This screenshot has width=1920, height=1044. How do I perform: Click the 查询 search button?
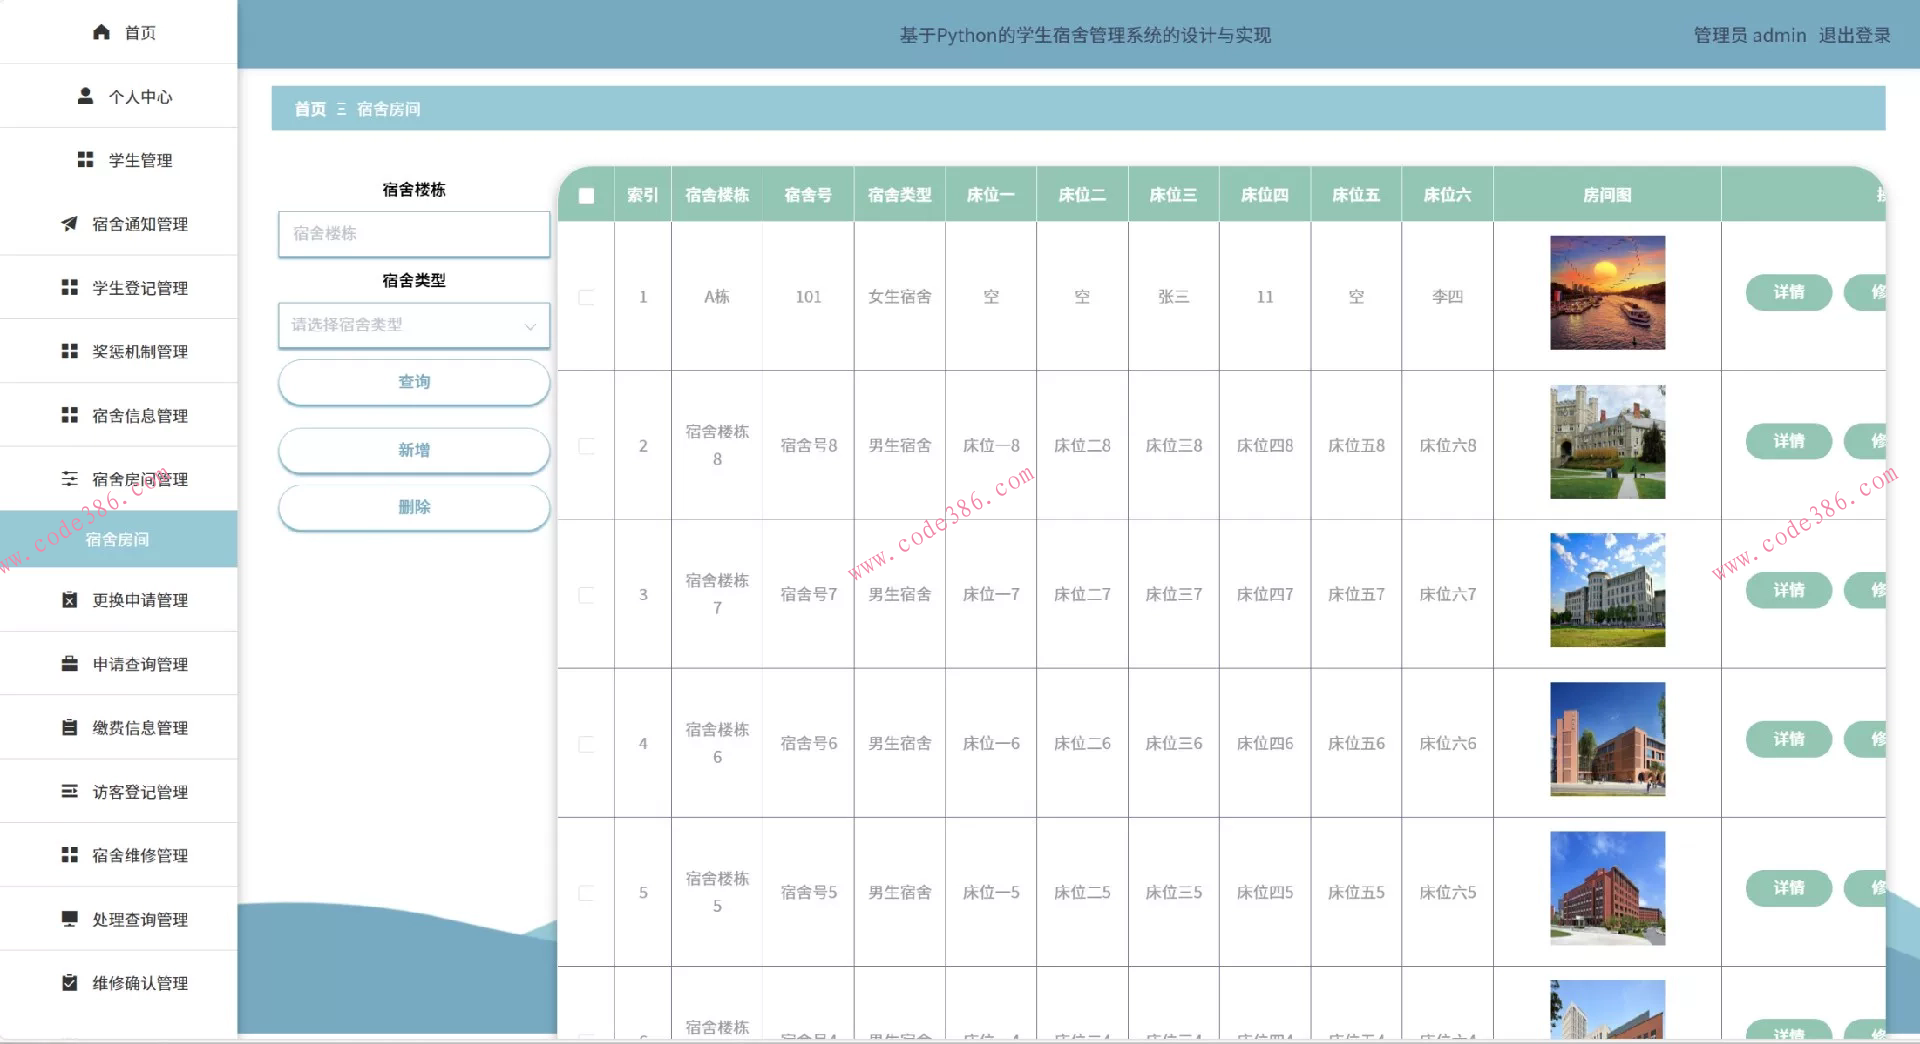(413, 382)
